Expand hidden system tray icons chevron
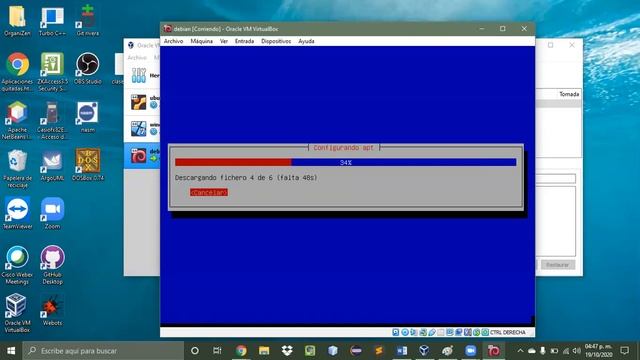The height and width of the screenshot is (360, 640). (520, 351)
